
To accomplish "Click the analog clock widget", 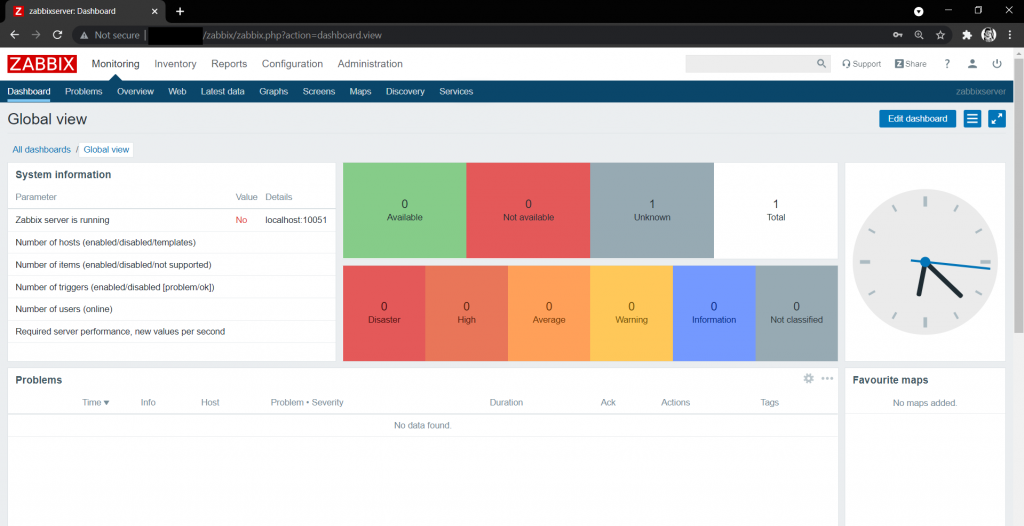I will tap(925, 262).
